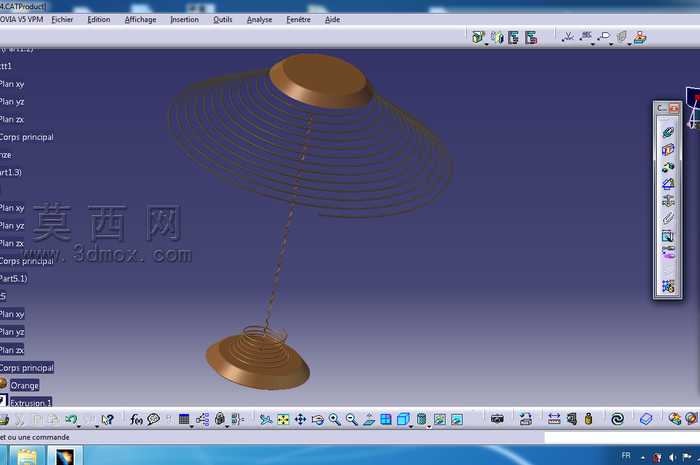This screenshot has height=465, width=700.
Task: Select the Measure Inertia tool
Action: click(x=588, y=419)
